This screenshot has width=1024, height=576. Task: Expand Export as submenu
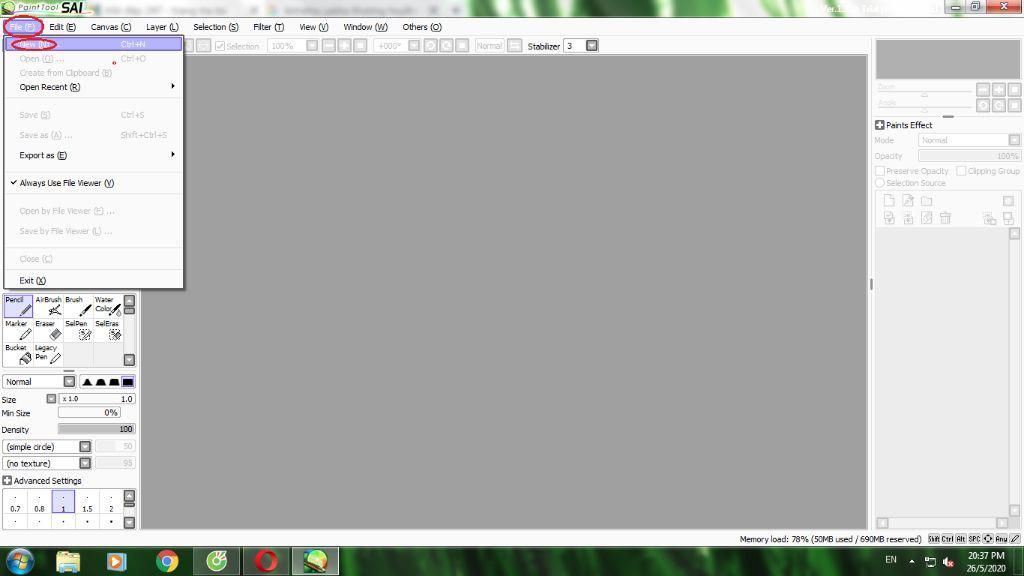tap(93, 155)
